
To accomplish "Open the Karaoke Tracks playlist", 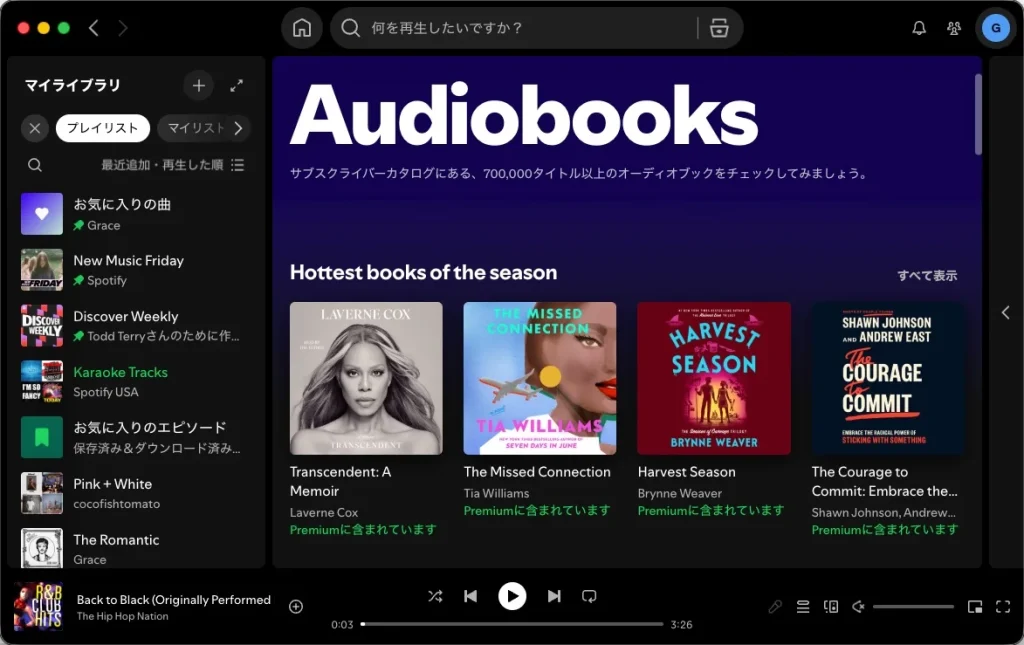I will click(136, 381).
